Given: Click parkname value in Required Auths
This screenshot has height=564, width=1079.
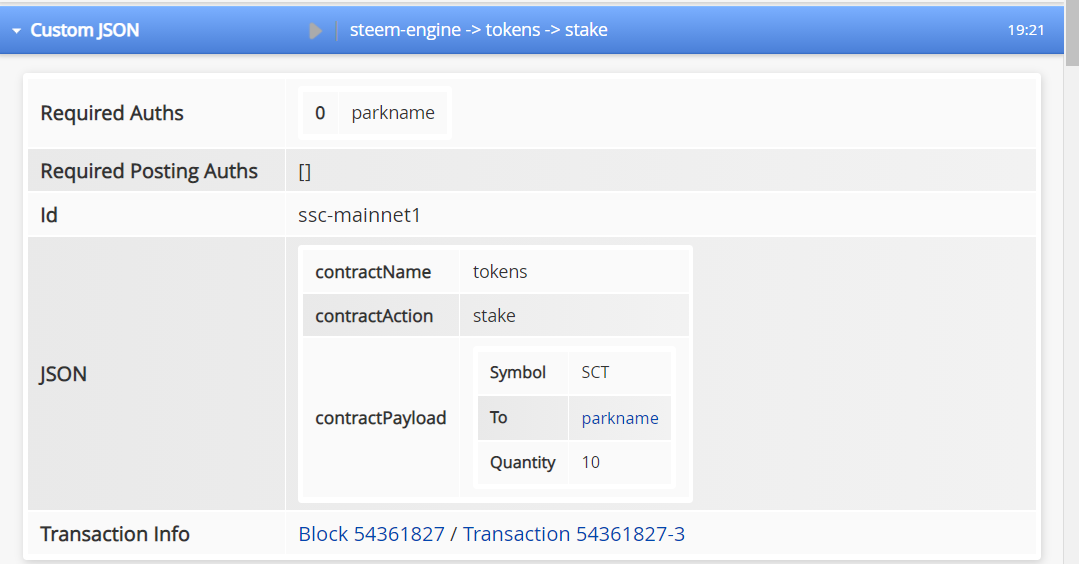Looking at the screenshot, I should pos(393,113).
